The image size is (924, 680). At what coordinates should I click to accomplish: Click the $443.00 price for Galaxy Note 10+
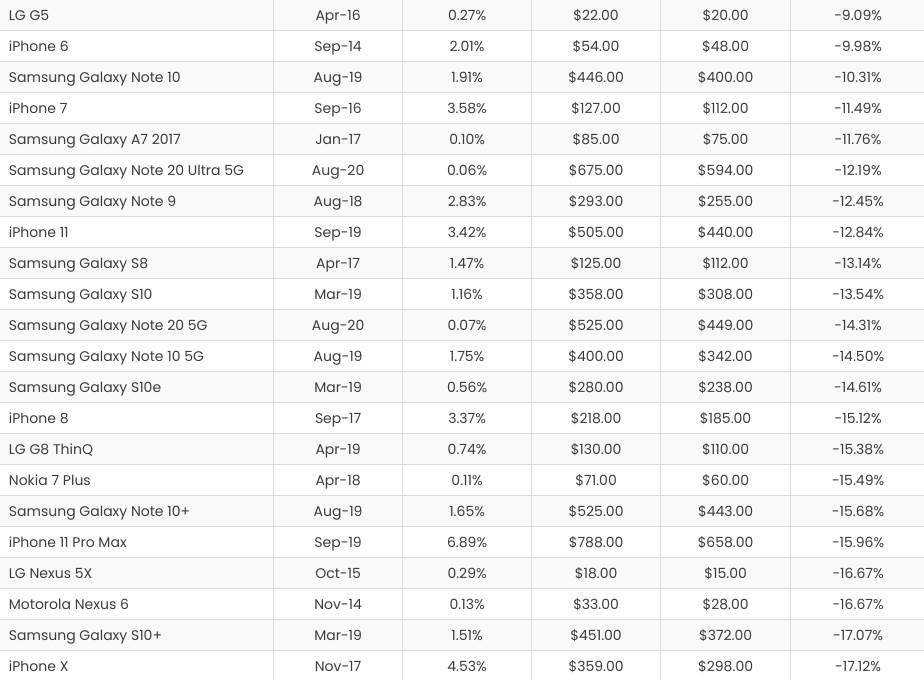tap(725, 511)
